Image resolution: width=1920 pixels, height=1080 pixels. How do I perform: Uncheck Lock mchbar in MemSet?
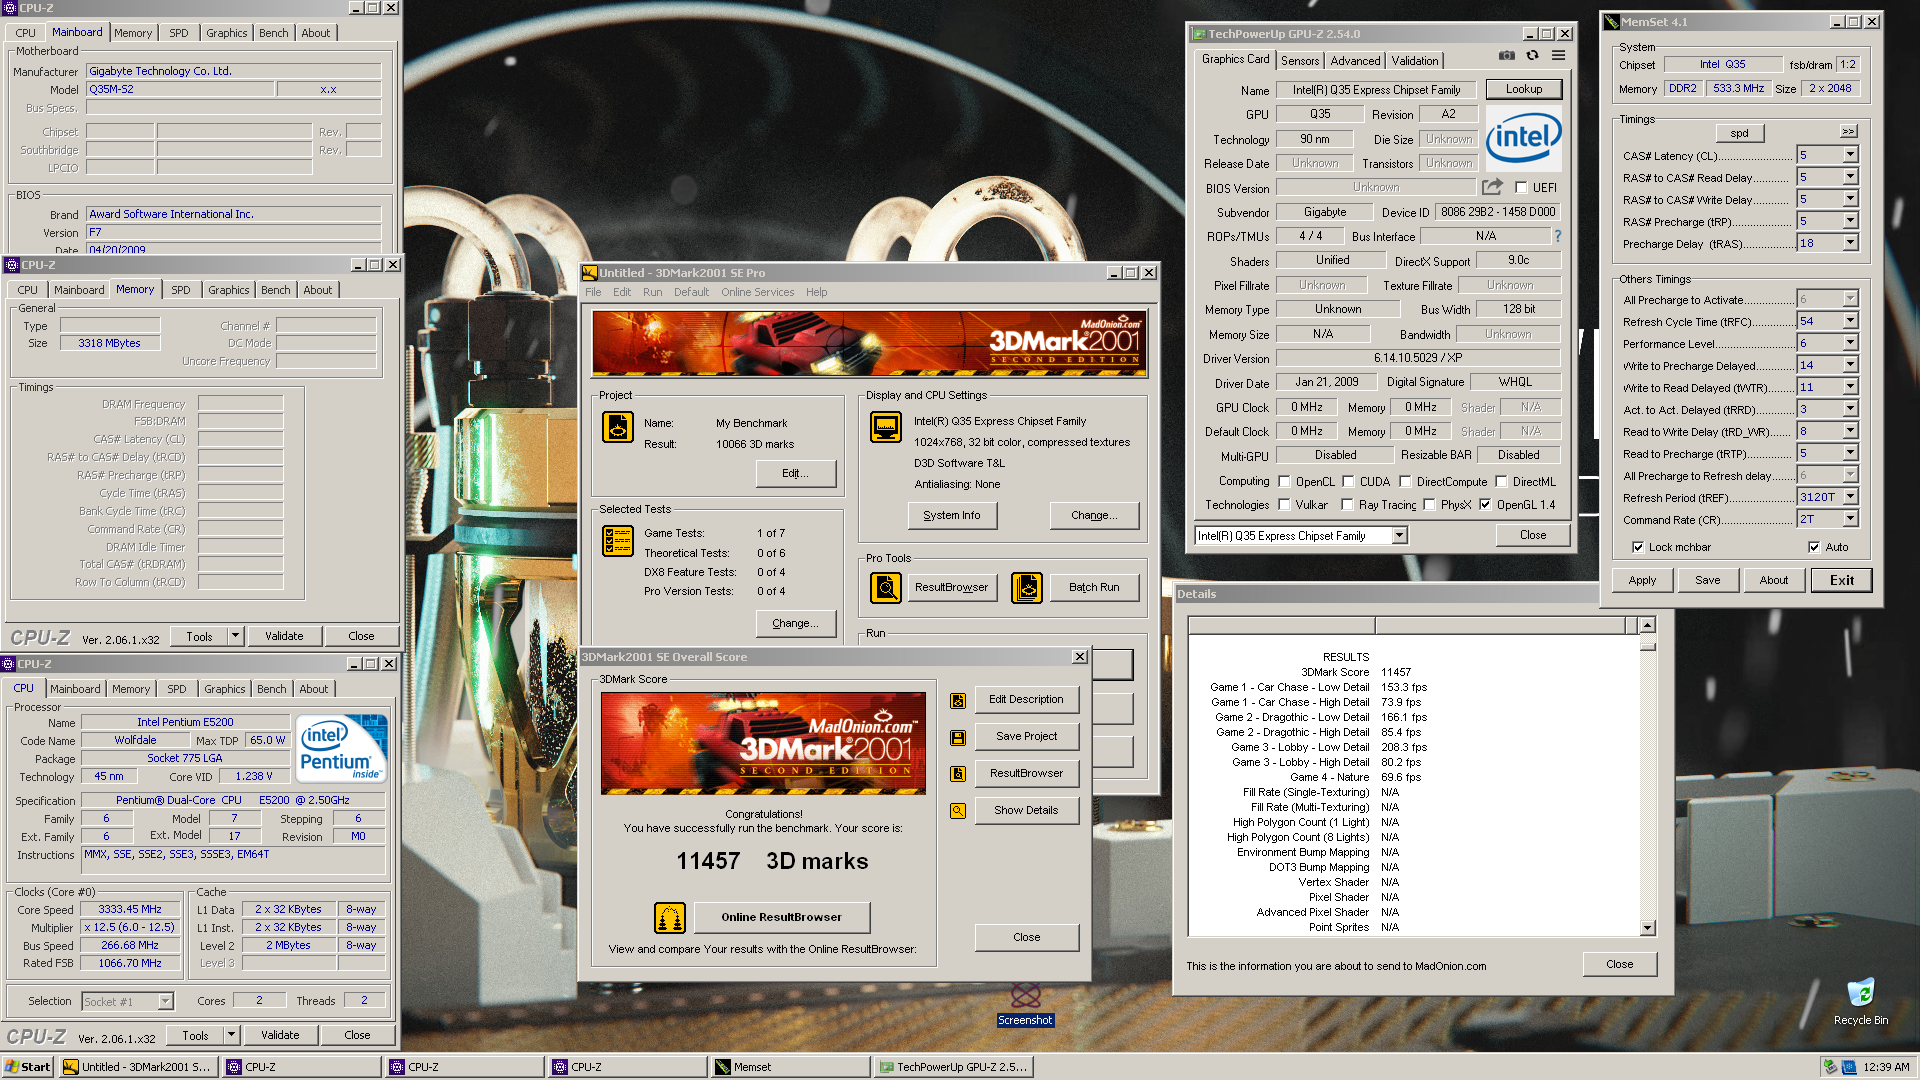pos(1638,547)
